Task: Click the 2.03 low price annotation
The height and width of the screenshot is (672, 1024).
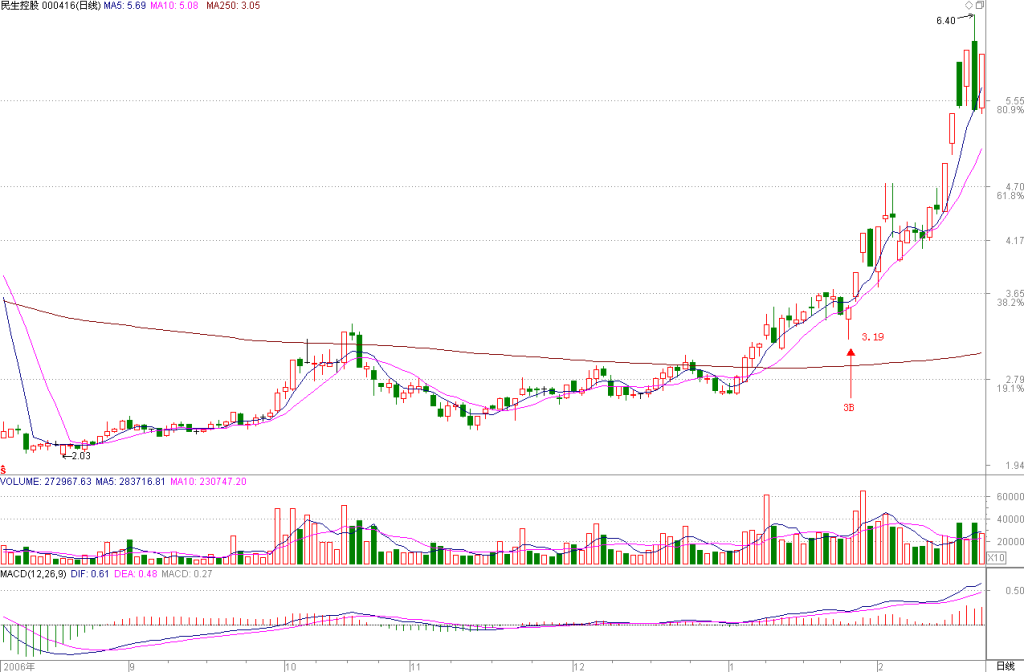Action: click(x=81, y=456)
